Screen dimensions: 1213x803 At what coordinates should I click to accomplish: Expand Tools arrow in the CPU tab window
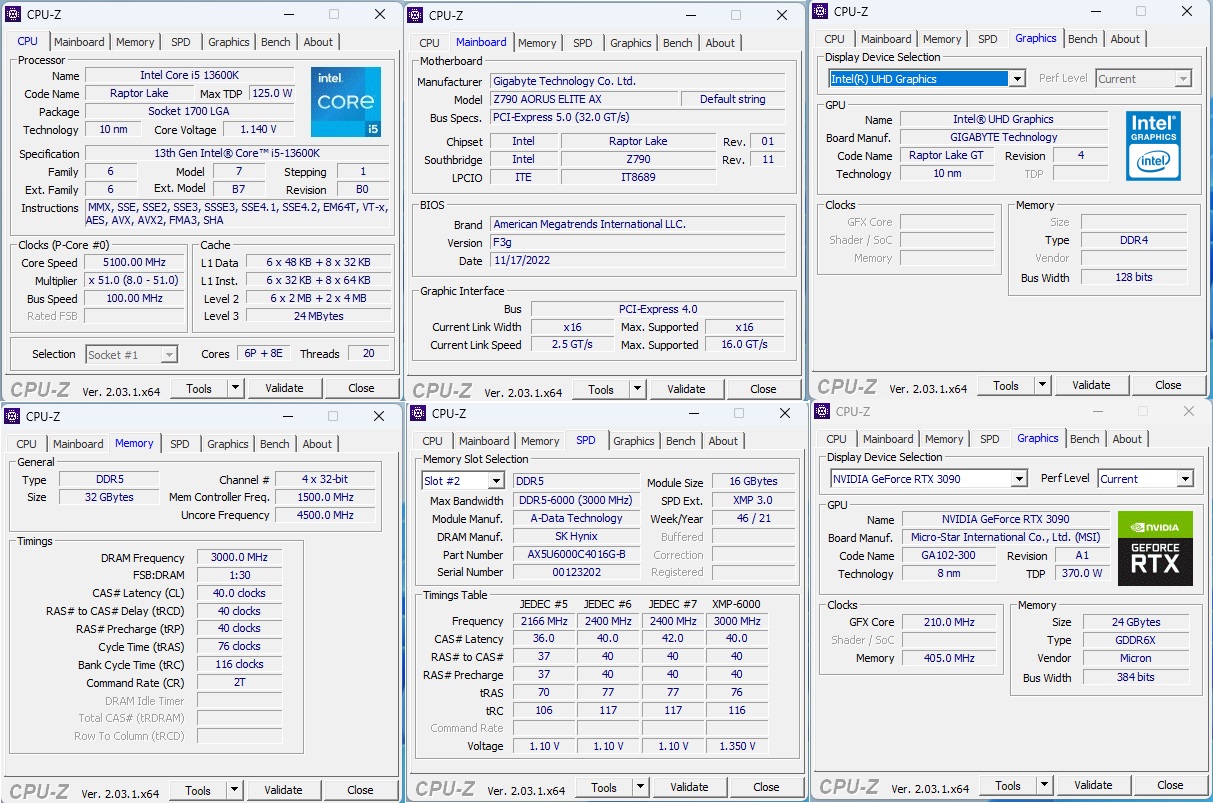236,388
